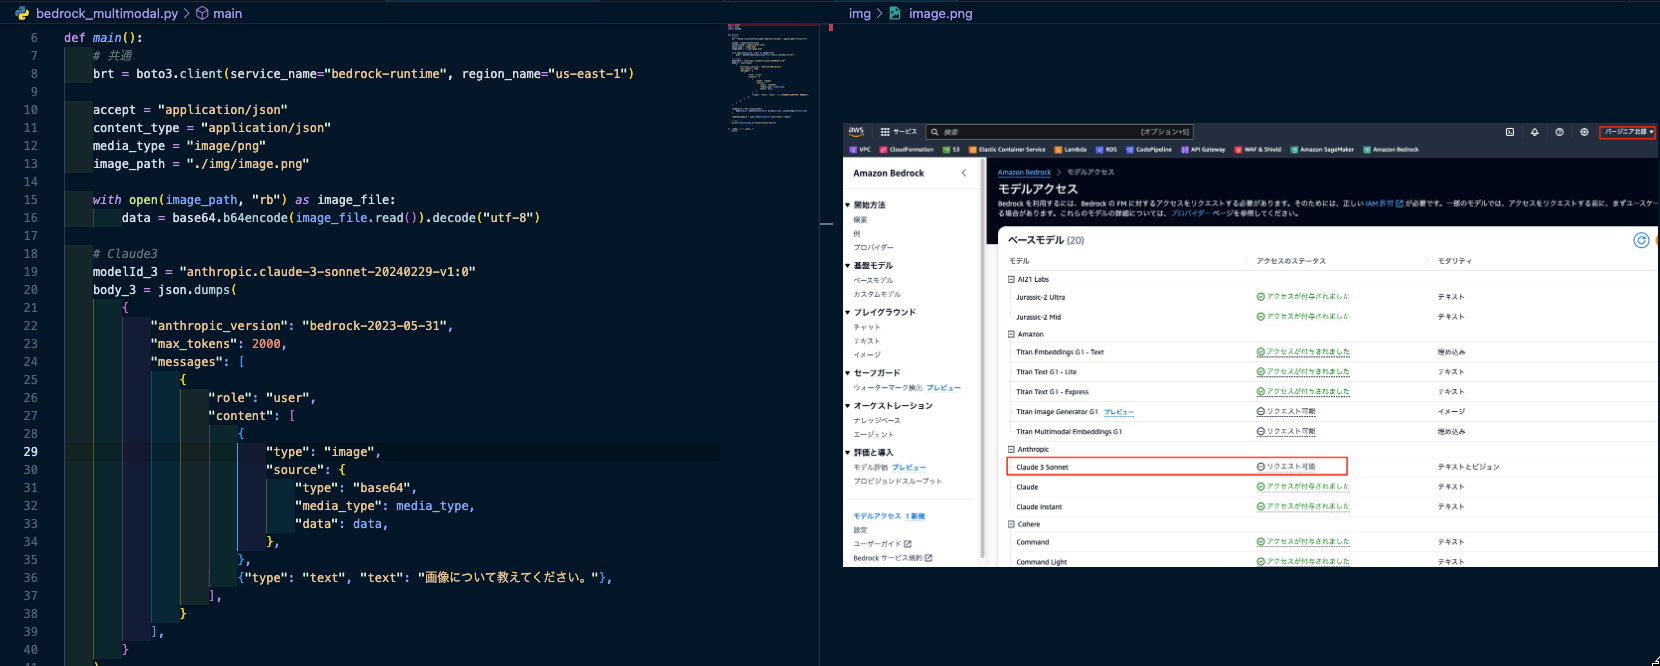Collapse the プレイグラウンド sidebar section

848,313
